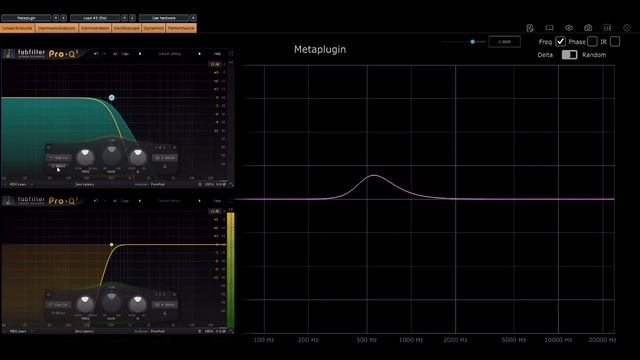The height and width of the screenshot is (360, 640).
Task: Select the yellow band node in lower Pro-Q
Action: 111,244
